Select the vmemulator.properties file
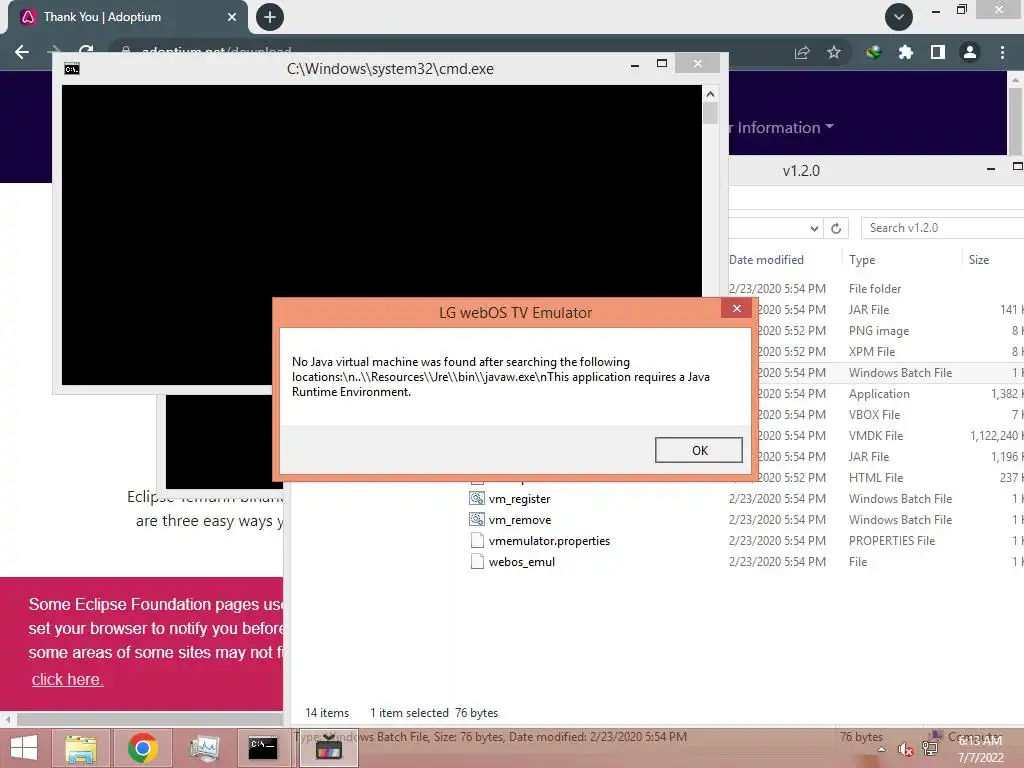 click(549, 541)
